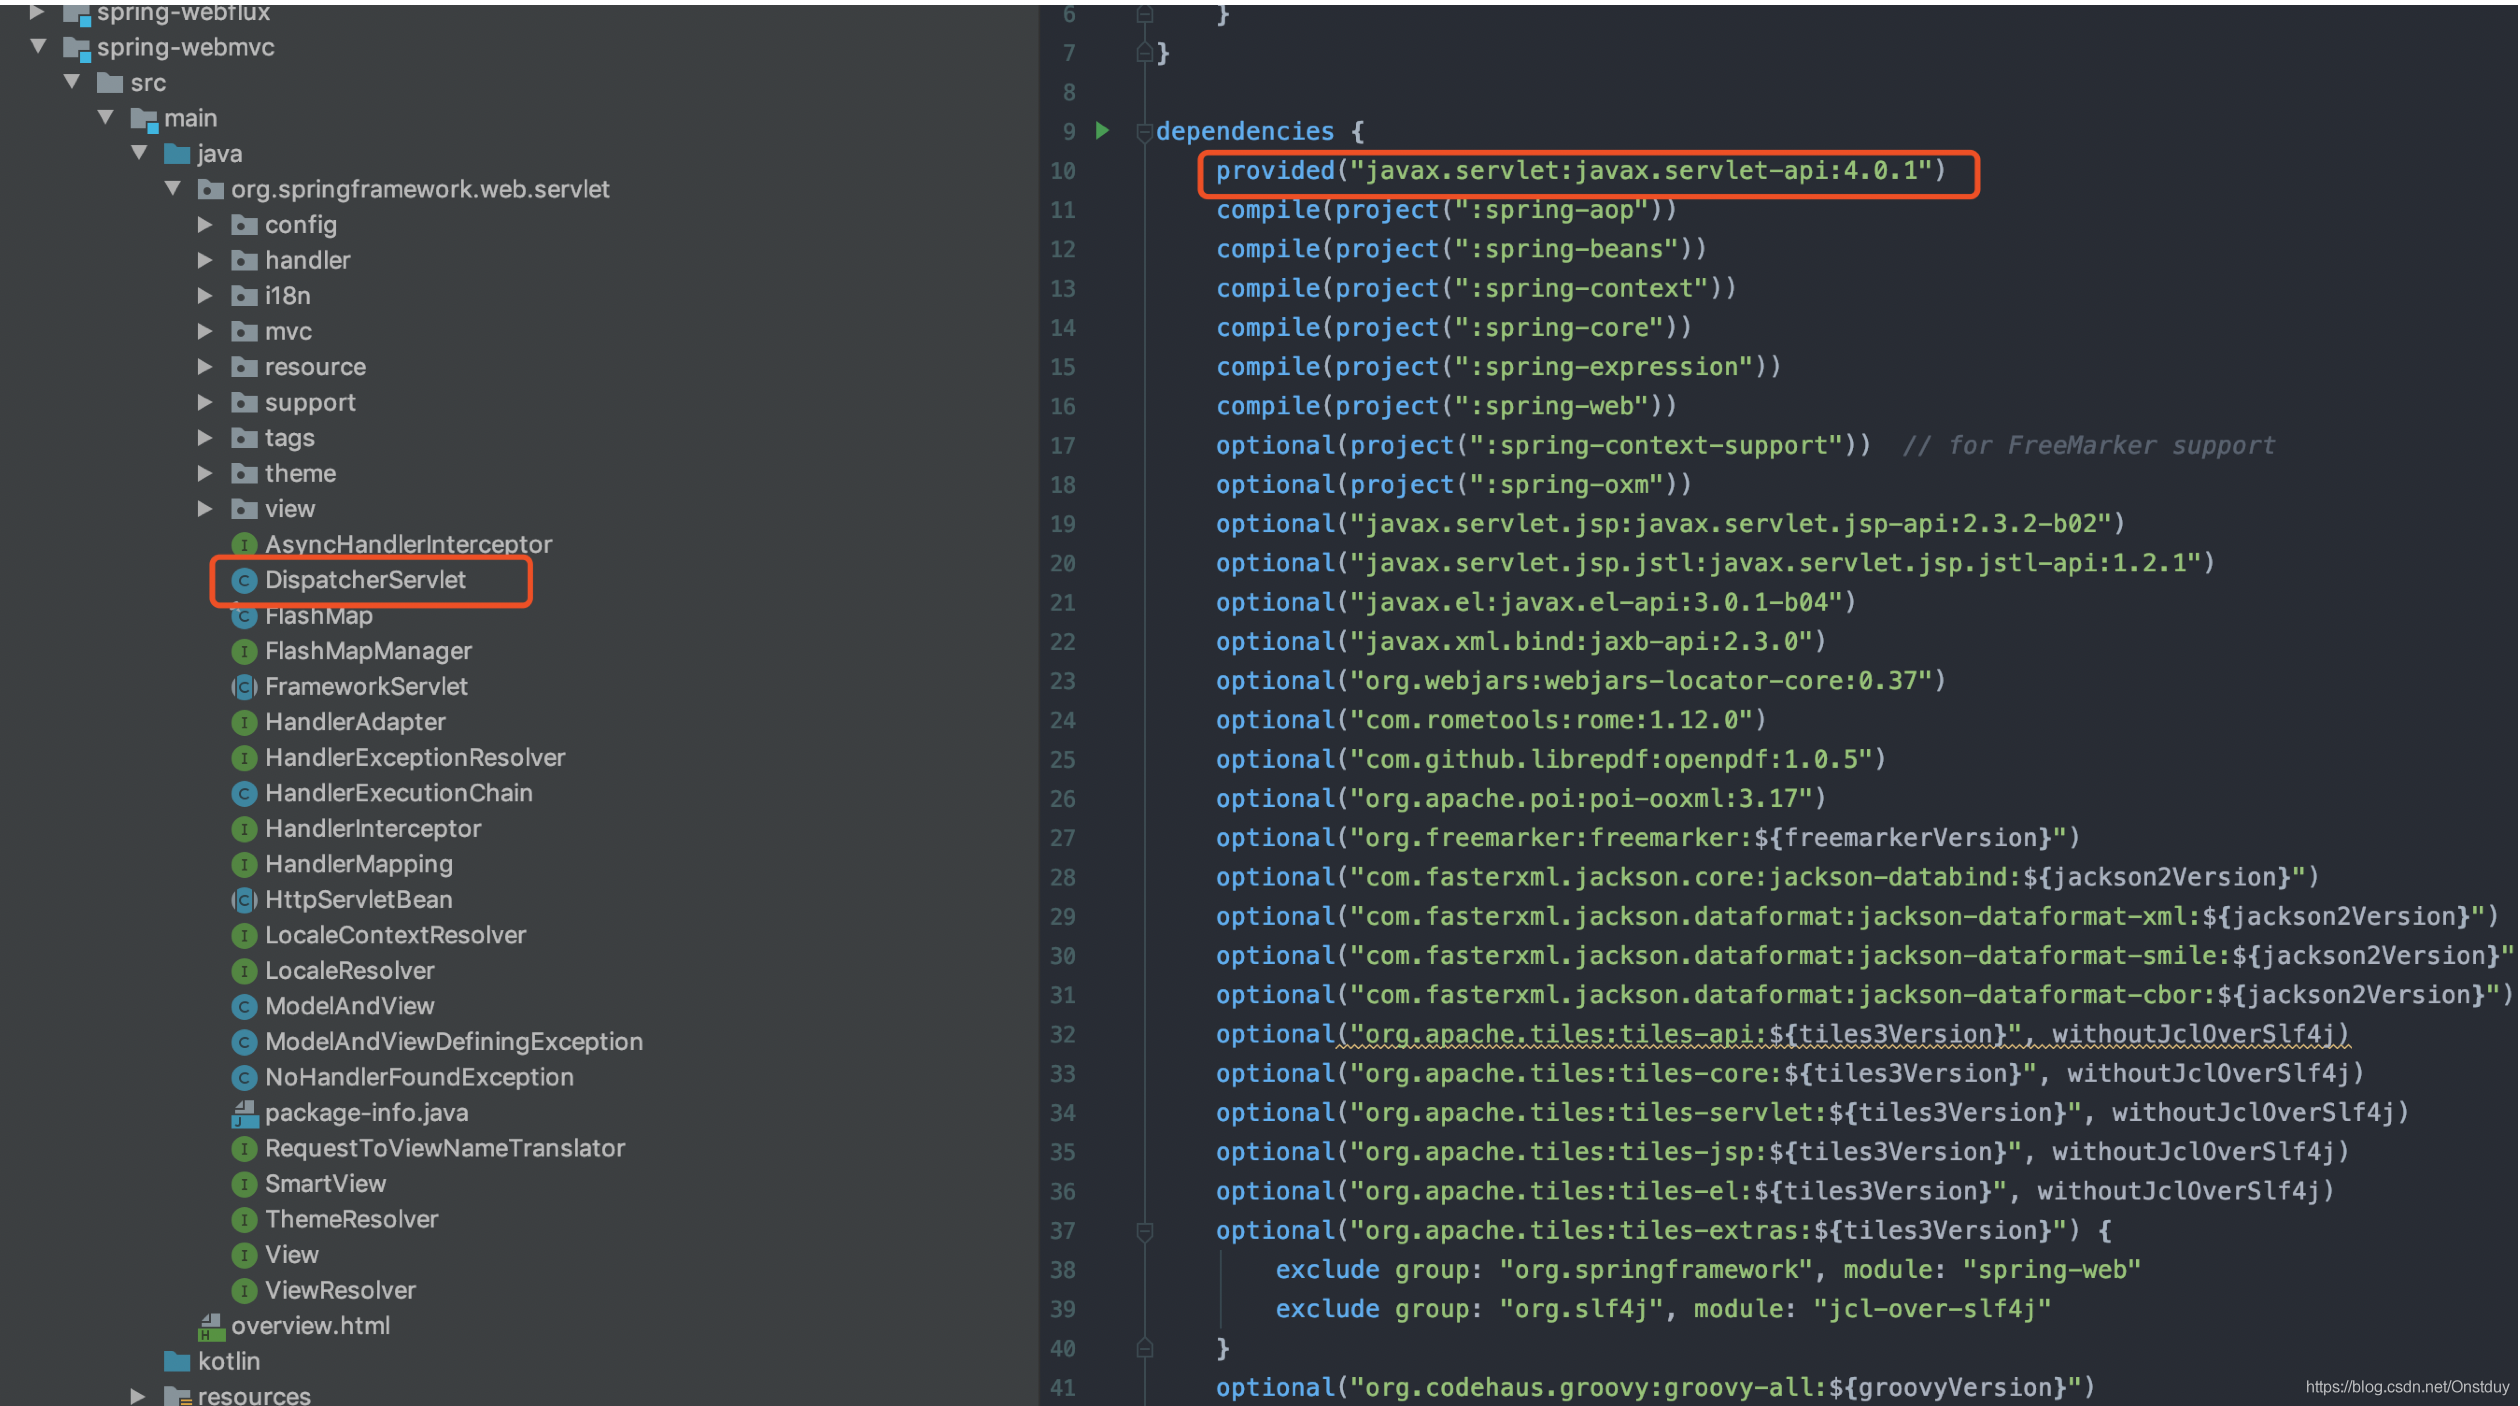Expand the view package arrow

tap(205, 508)
